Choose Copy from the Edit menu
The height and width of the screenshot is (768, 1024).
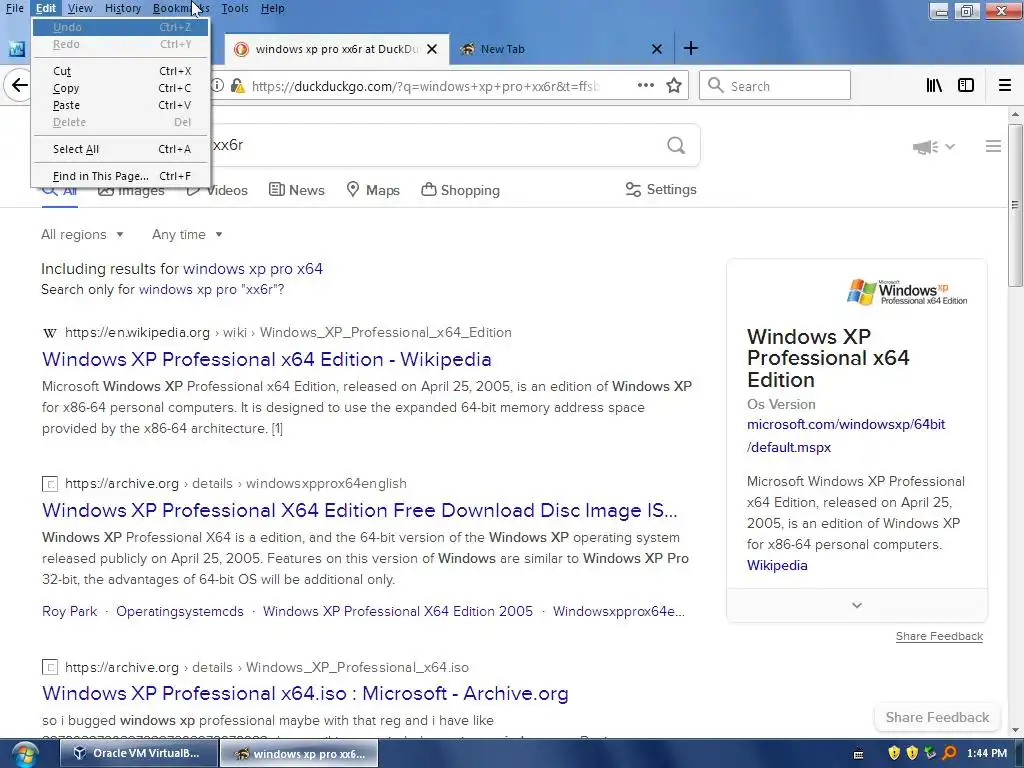coord(121,88)
